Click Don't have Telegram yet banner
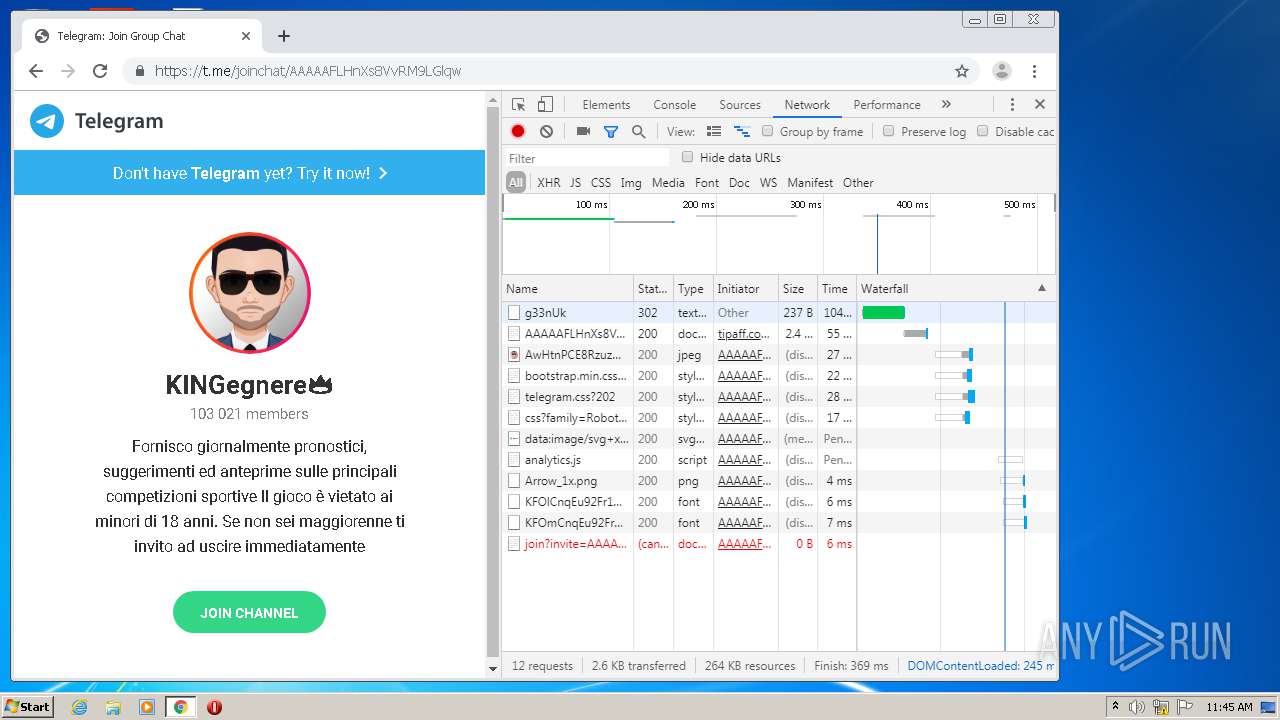 (x=249, y=173)
